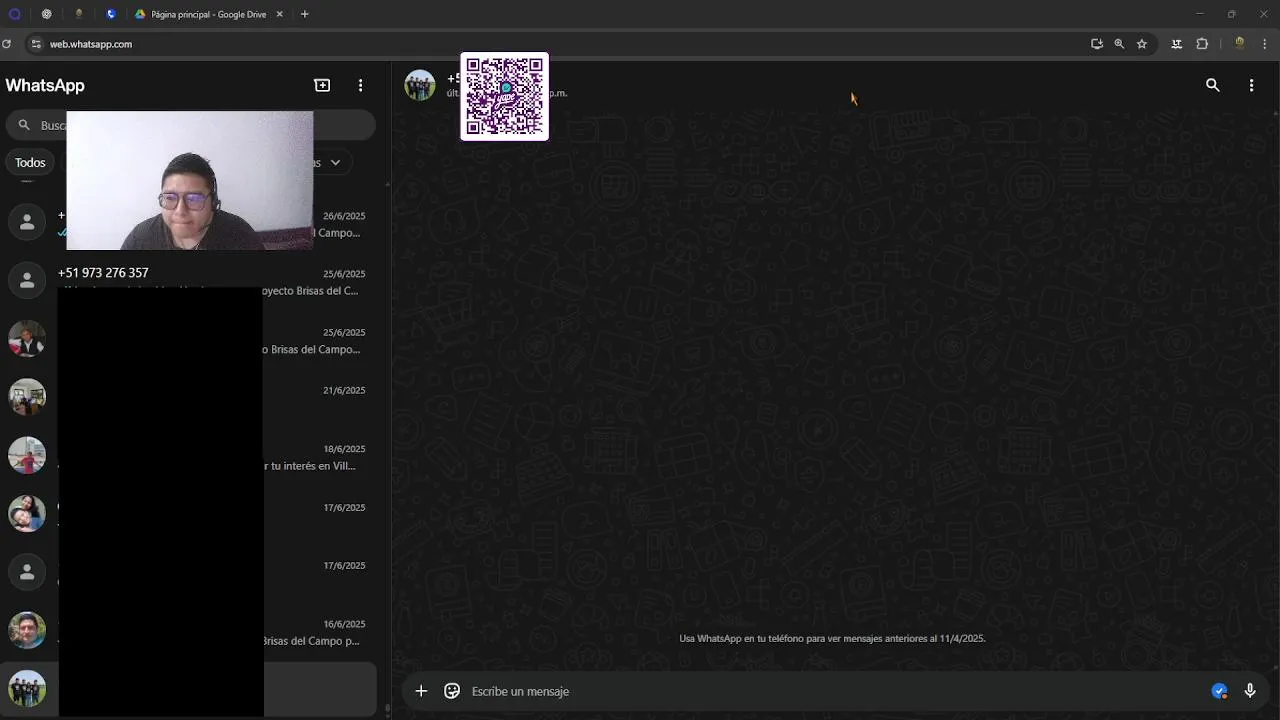The width and height of the screenshot is (1280, 720).
Task: Click the avatar of the selected bottom chat
Action: pos(27,688)
